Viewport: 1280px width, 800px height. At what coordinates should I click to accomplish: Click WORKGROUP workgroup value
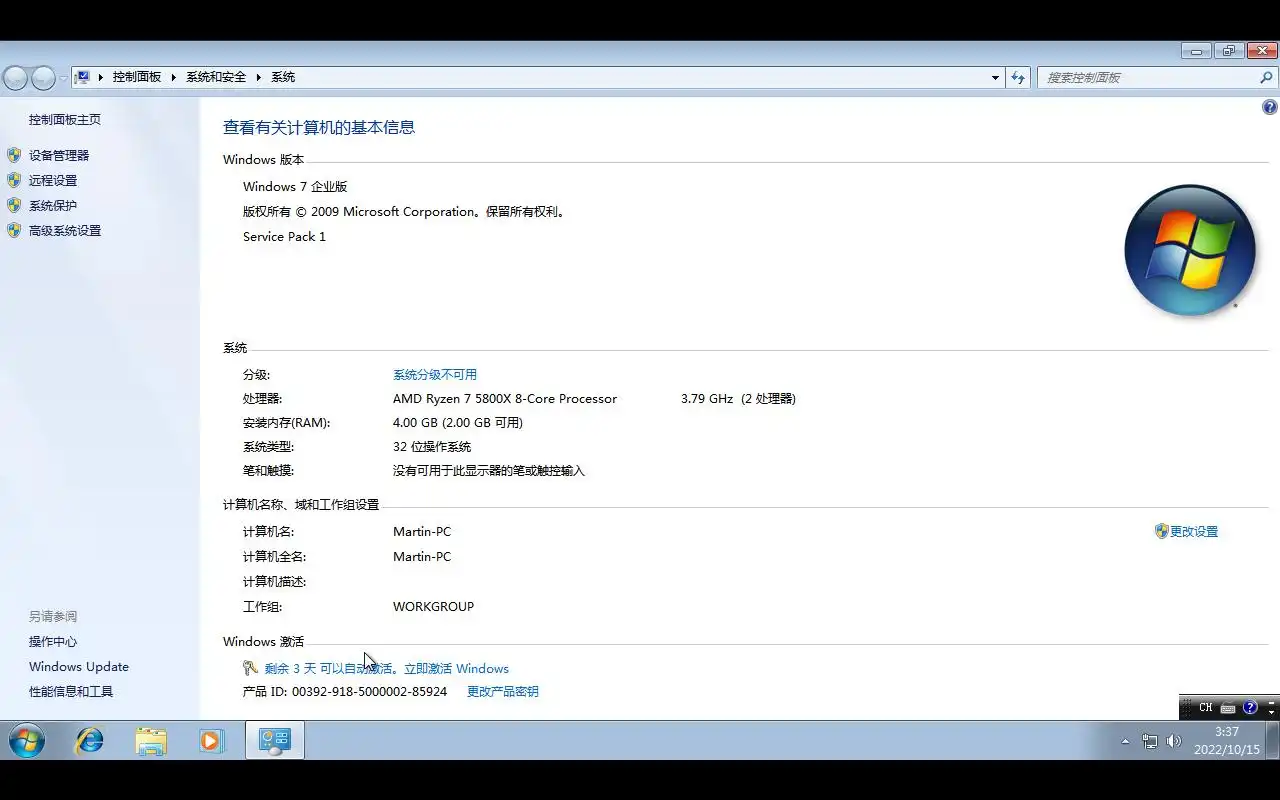(433, 606)
